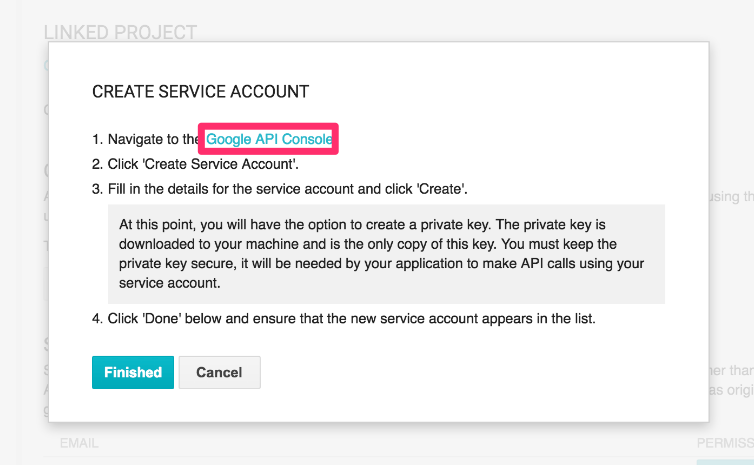Viewport: 754px width, 465px height.
Task: Click the dimmed backdrop left of the dialog
Action: tap(22, 250)
